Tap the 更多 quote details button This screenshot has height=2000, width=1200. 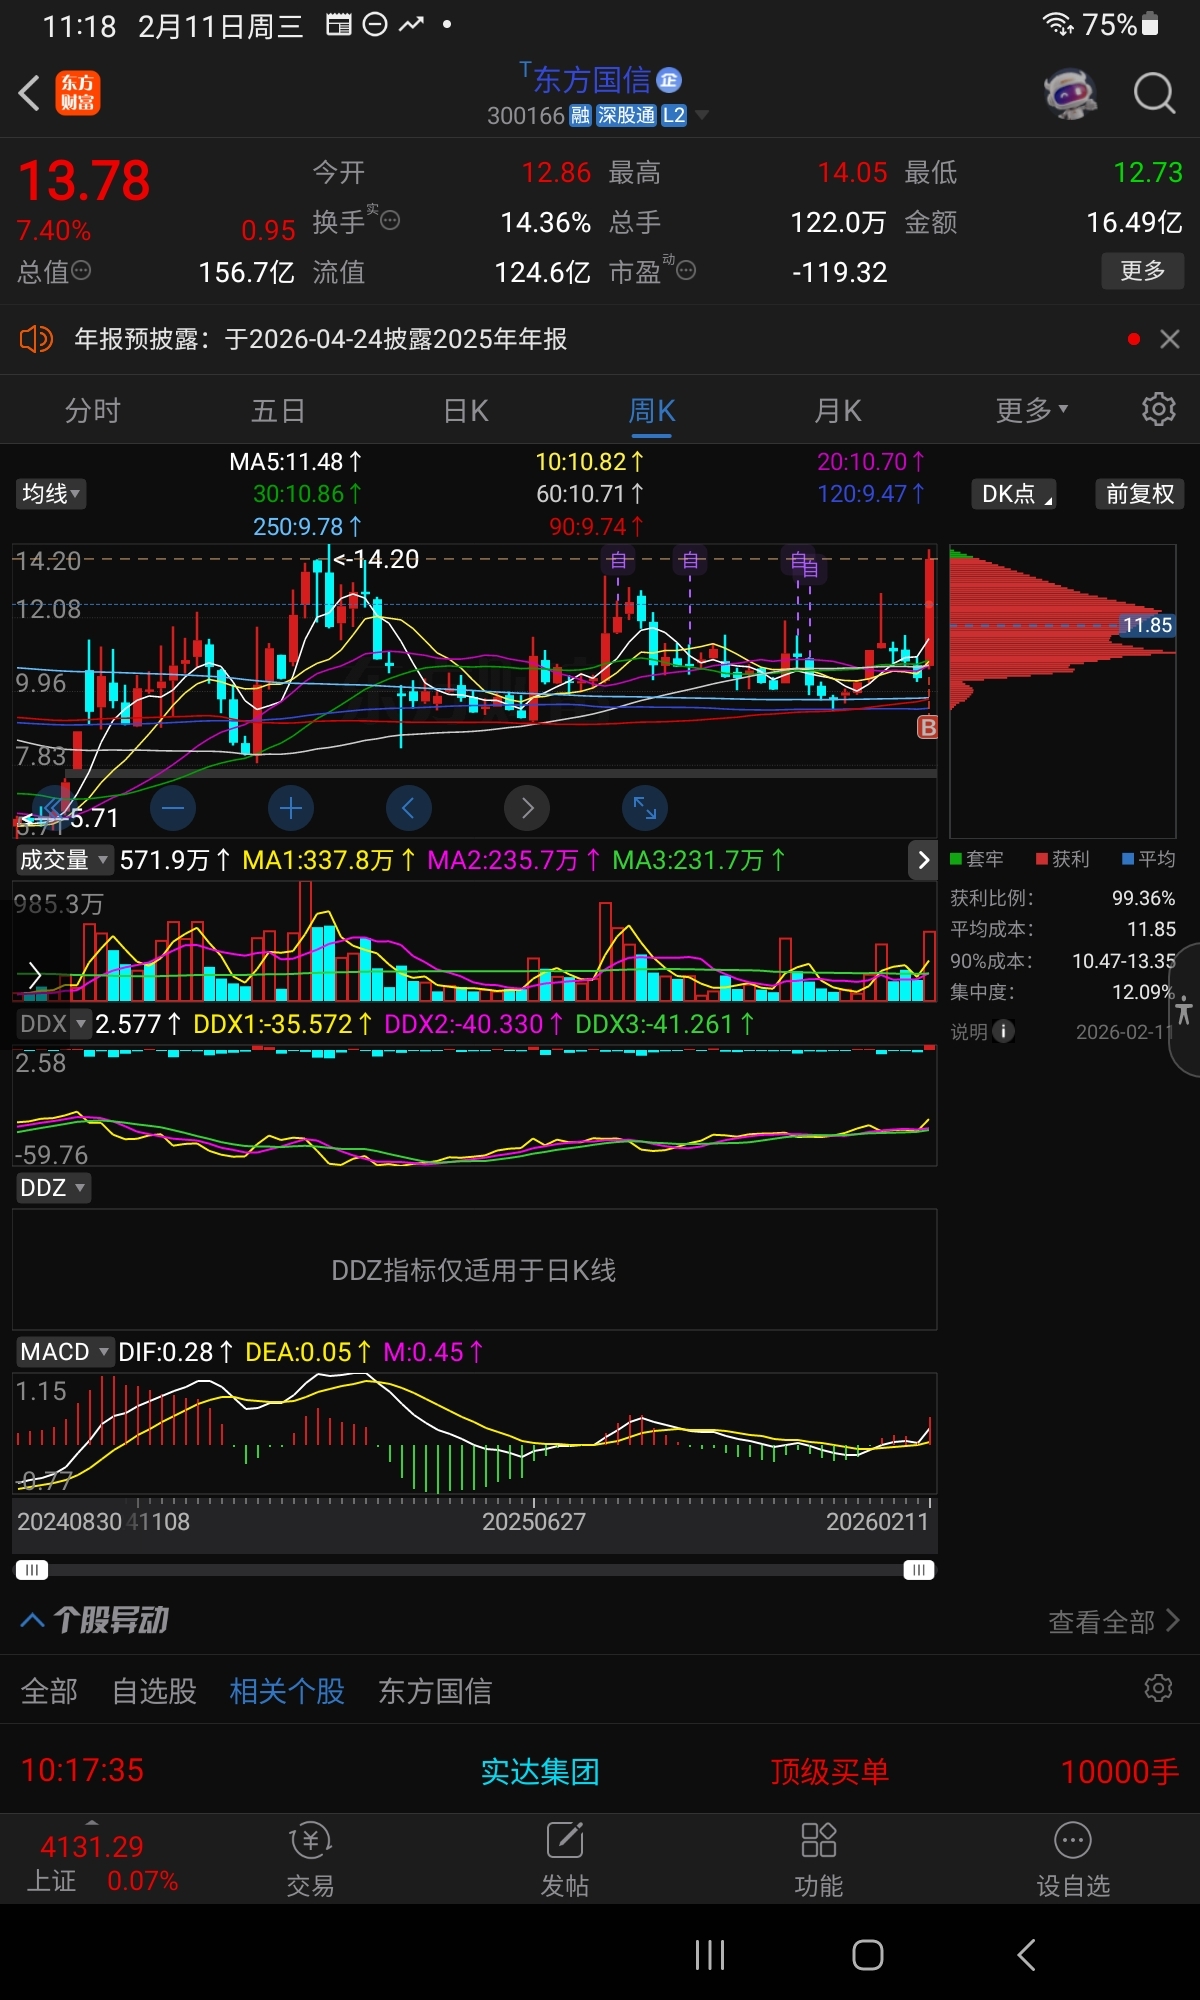[x=1142, y=270]
